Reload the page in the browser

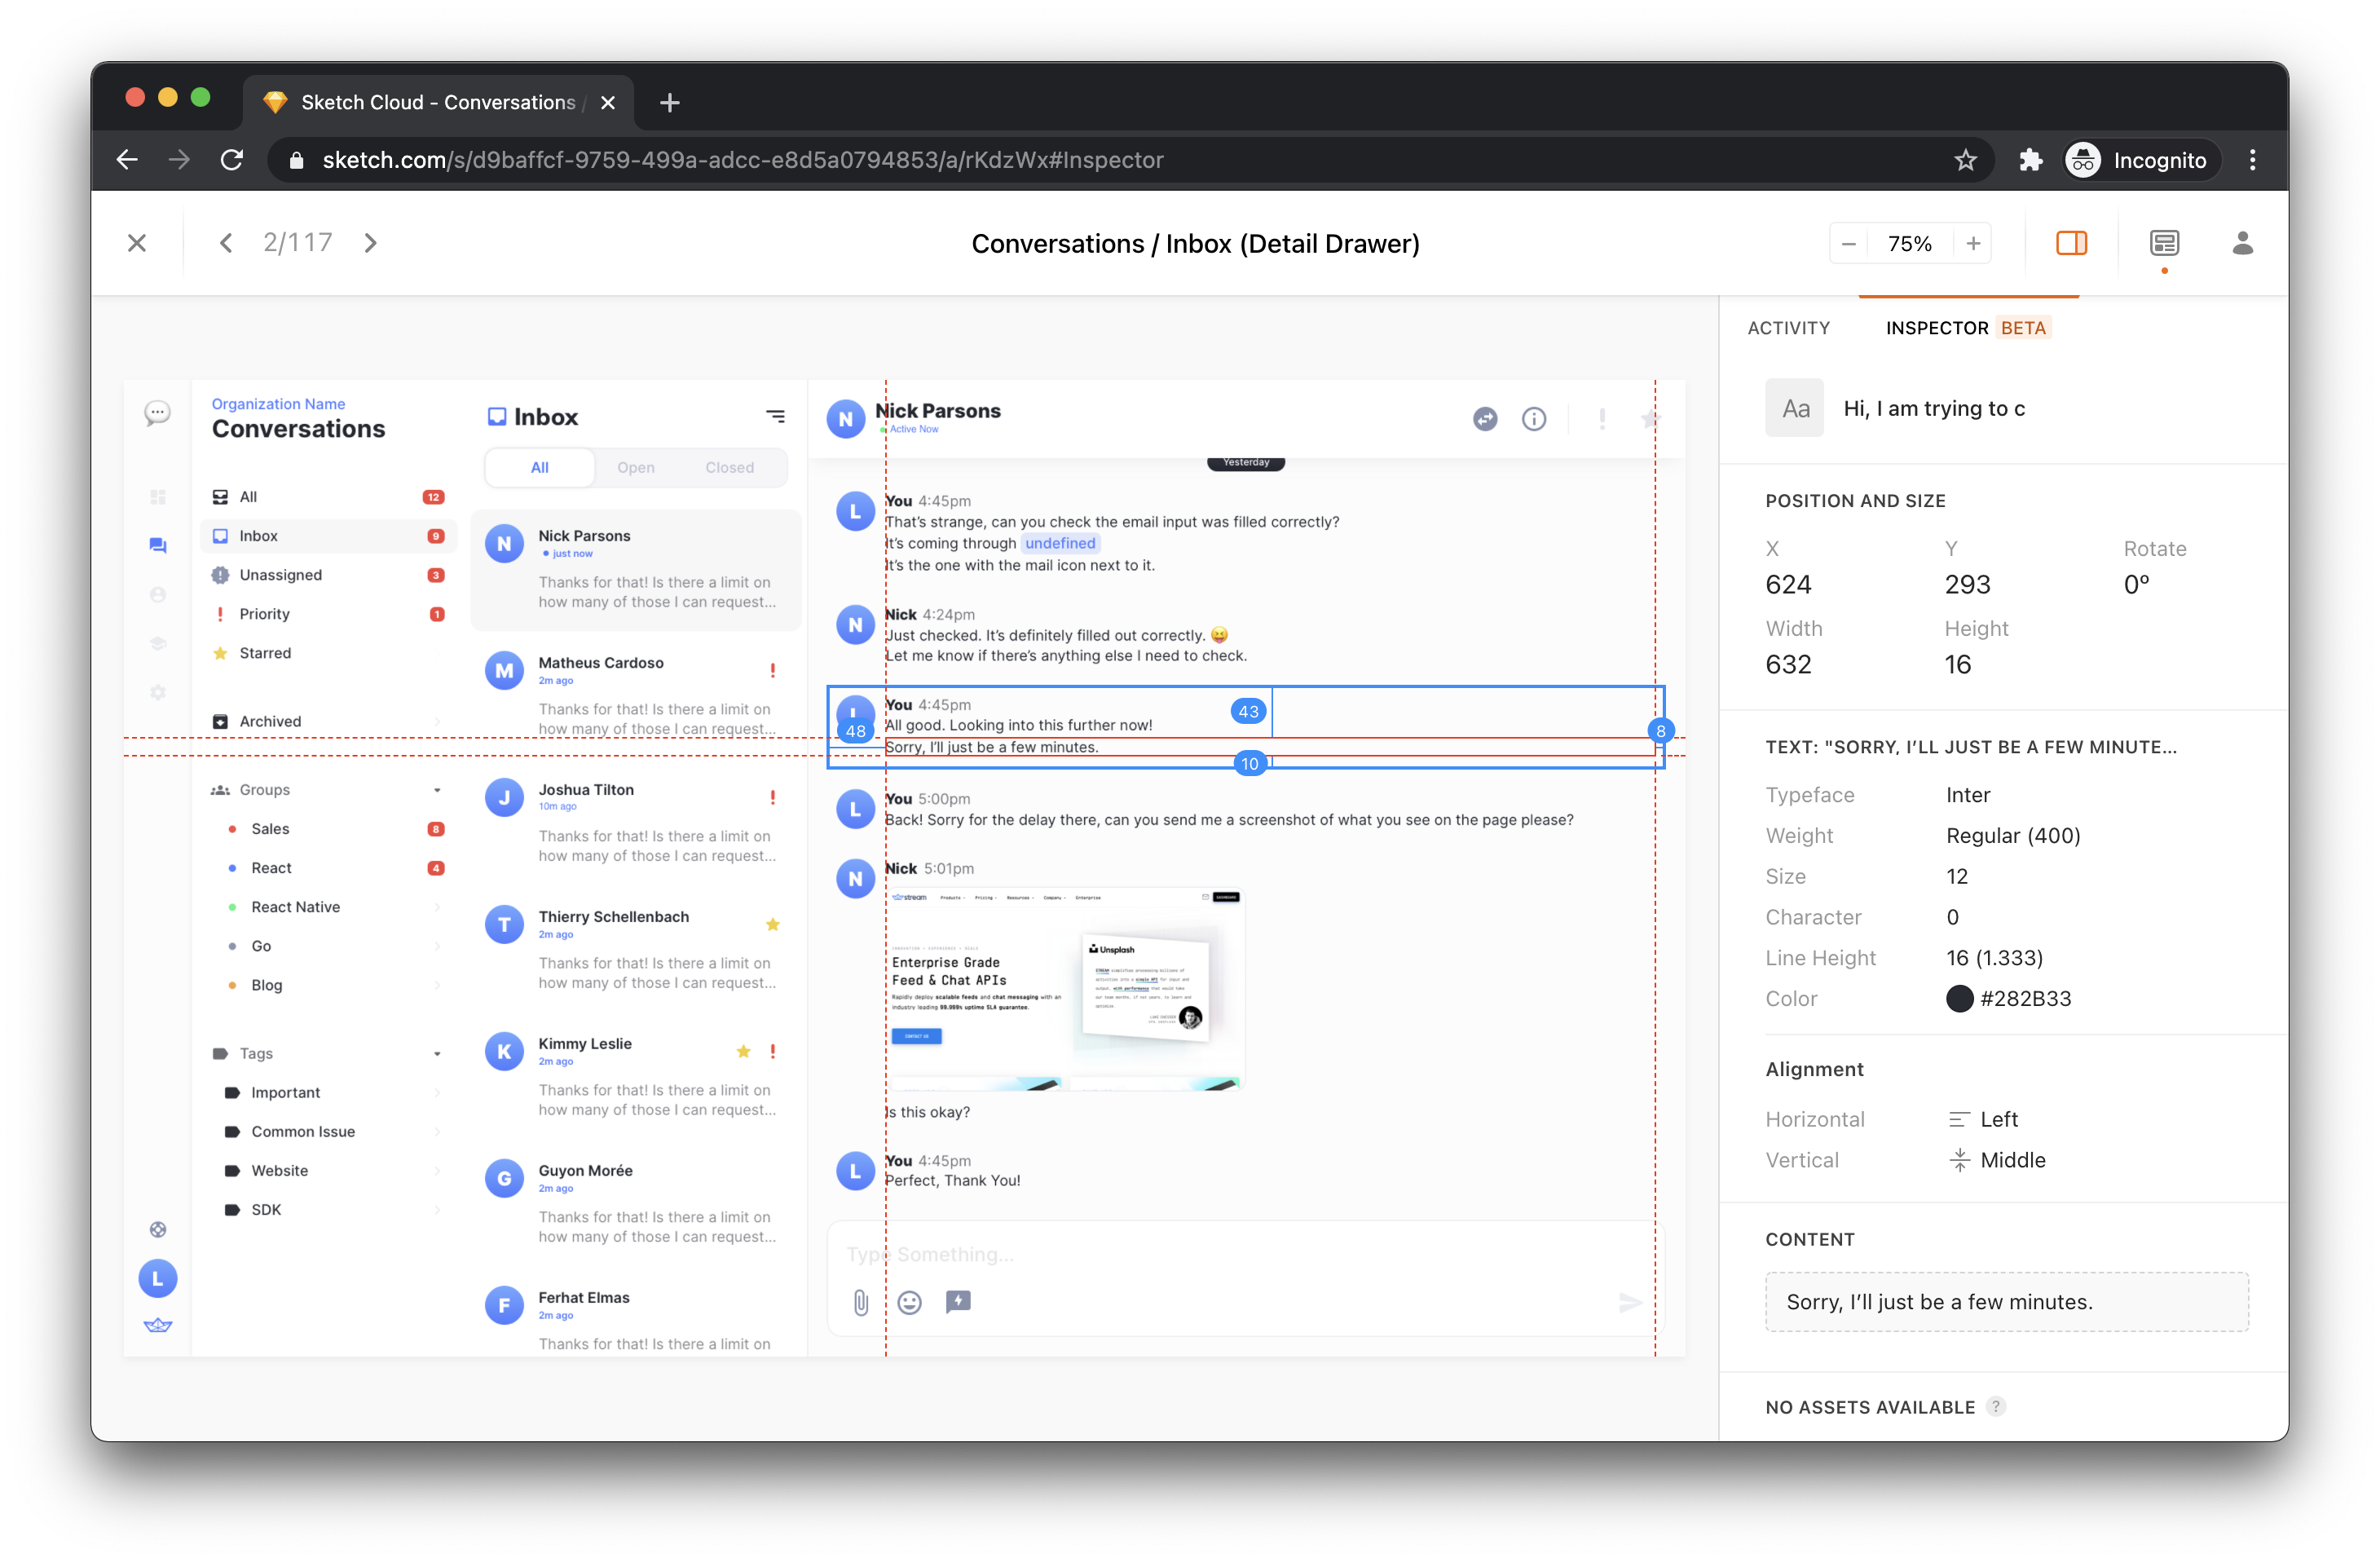click(232, 160)
